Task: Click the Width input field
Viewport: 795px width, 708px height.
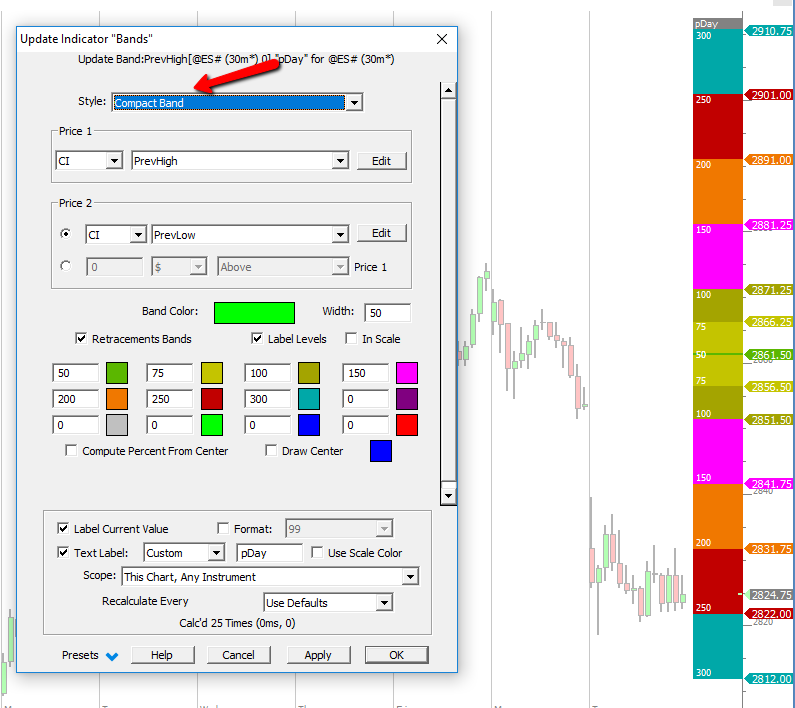Action: 387,313
